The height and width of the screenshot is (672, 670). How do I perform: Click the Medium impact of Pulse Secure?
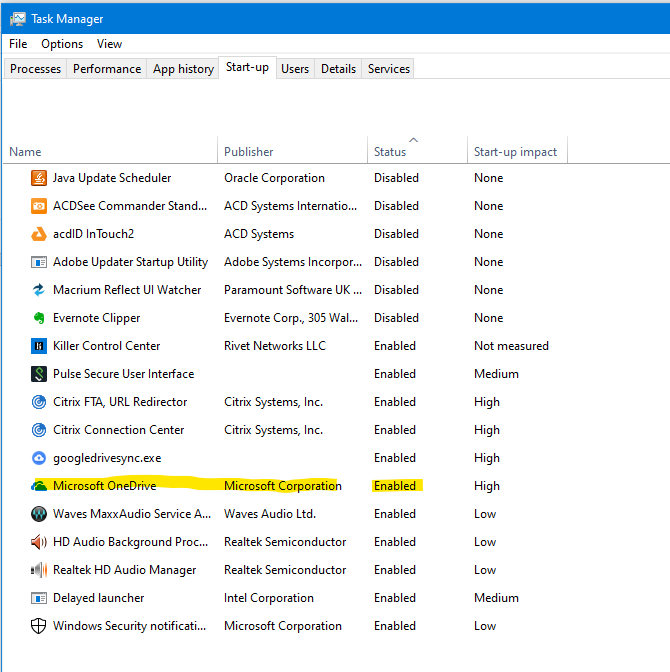[x=496, y=374]
